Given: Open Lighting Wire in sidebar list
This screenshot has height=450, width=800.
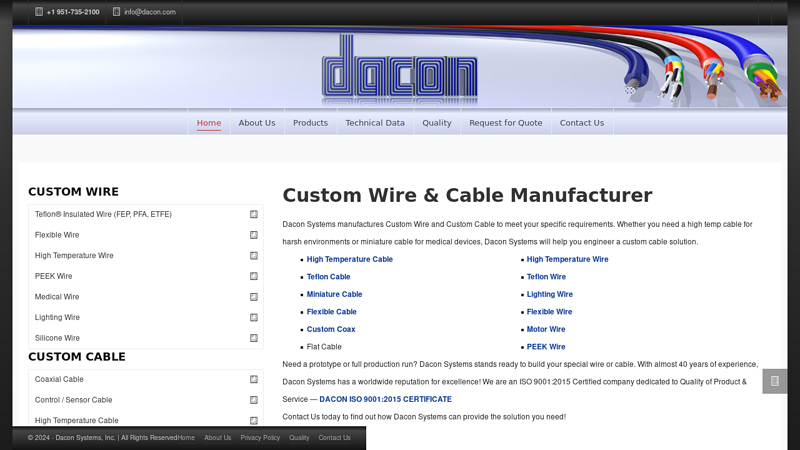Looking at the screenshot, I should click(57, 317).
